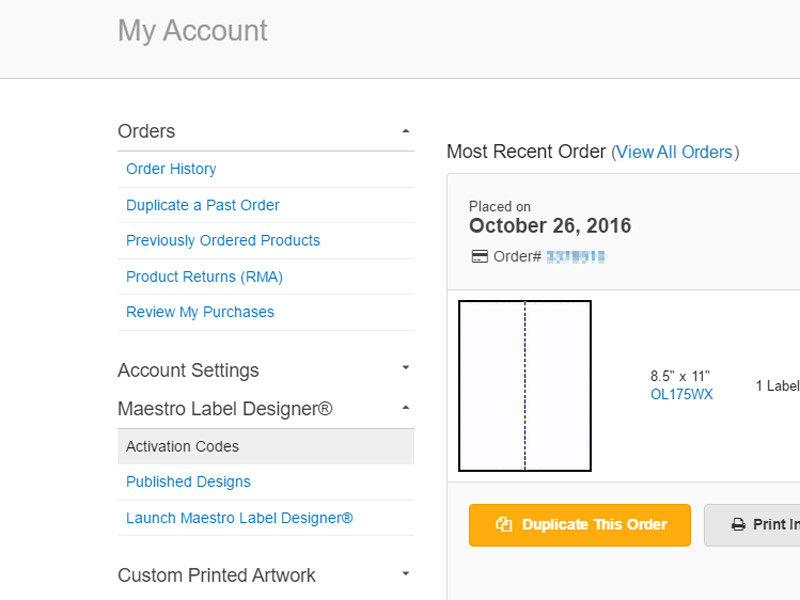
Task: Expand the Account Settings section
Action: click(405, 369)
